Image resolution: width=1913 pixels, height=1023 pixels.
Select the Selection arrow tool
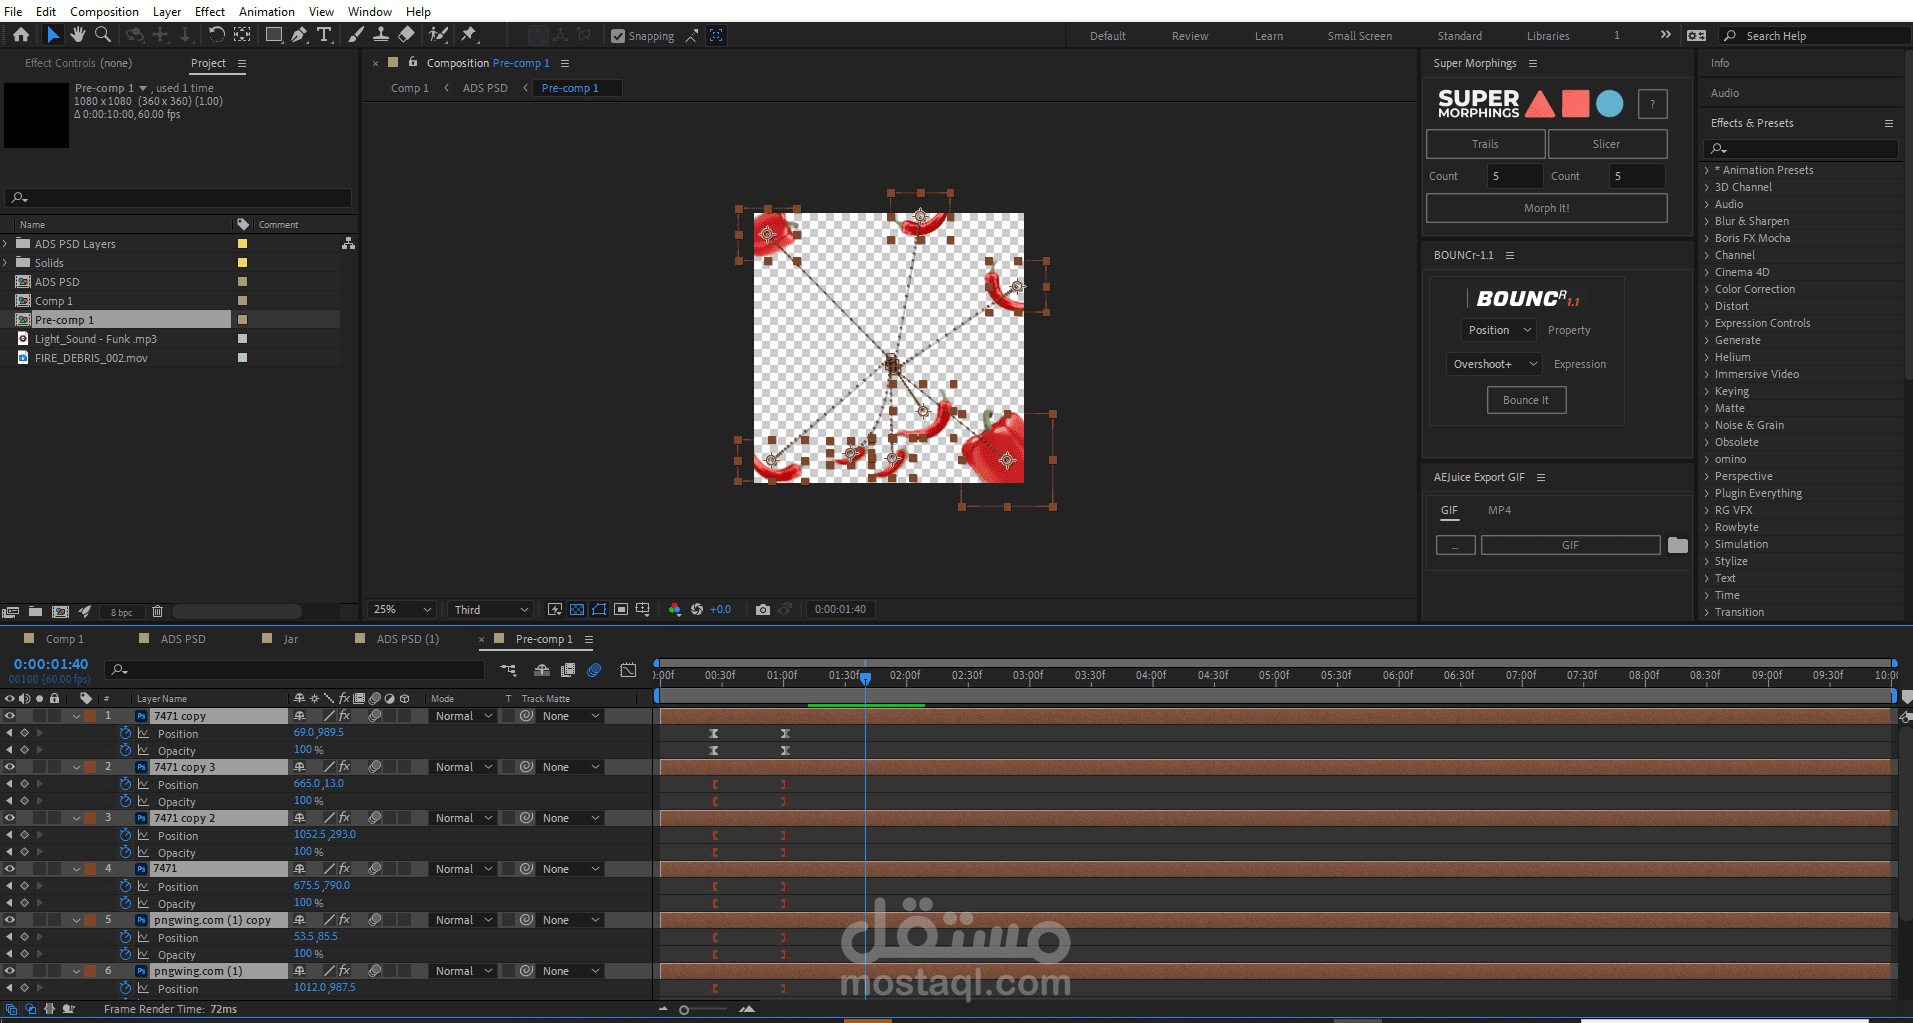coord(53,35)
